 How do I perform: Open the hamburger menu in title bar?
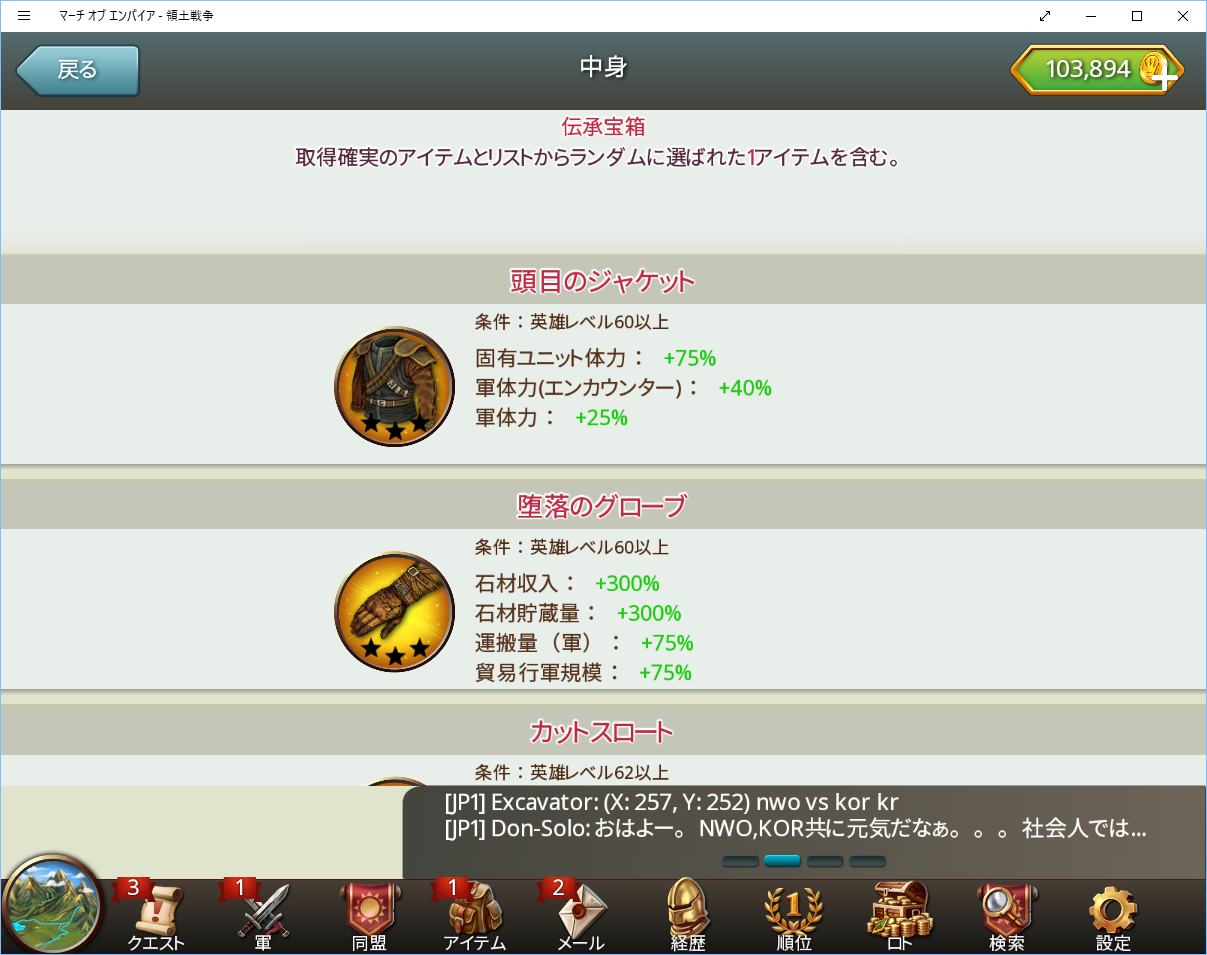pos(24,16)
